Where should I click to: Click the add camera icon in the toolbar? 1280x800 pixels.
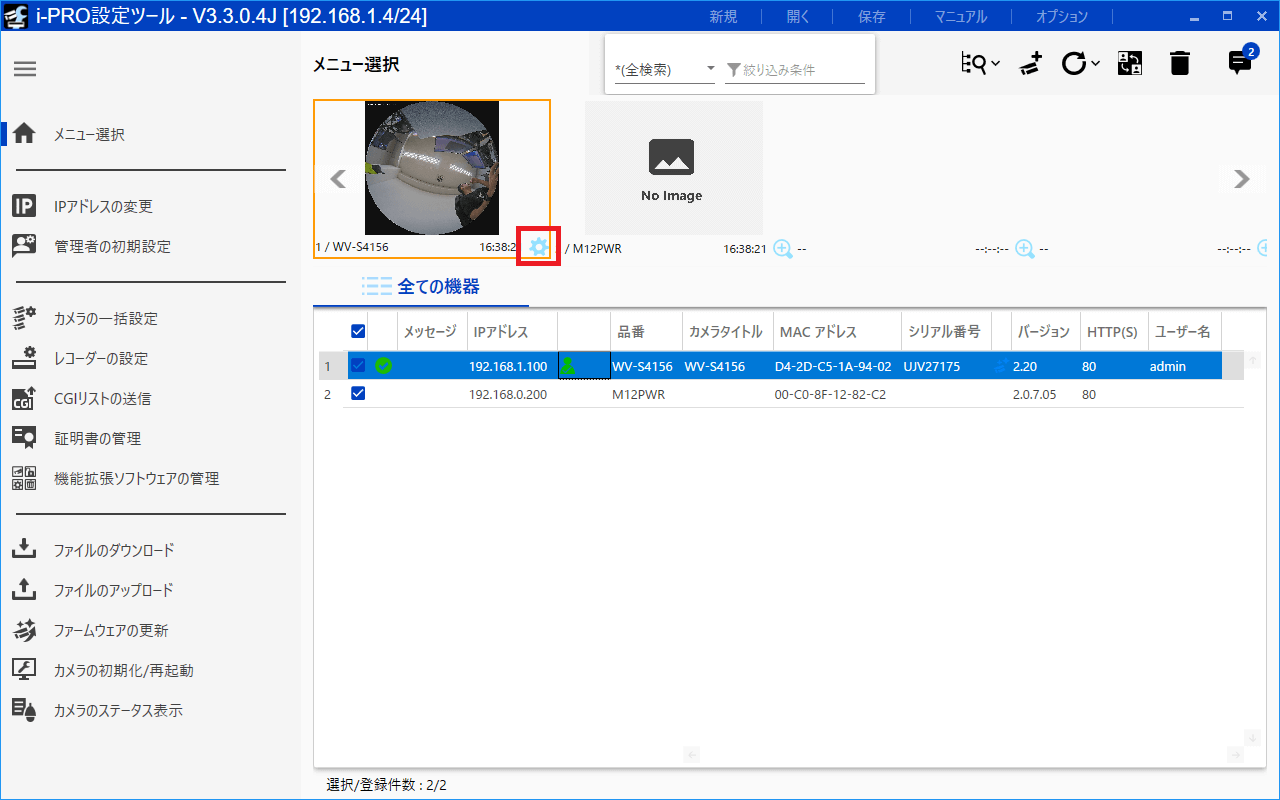[1031, 64]
